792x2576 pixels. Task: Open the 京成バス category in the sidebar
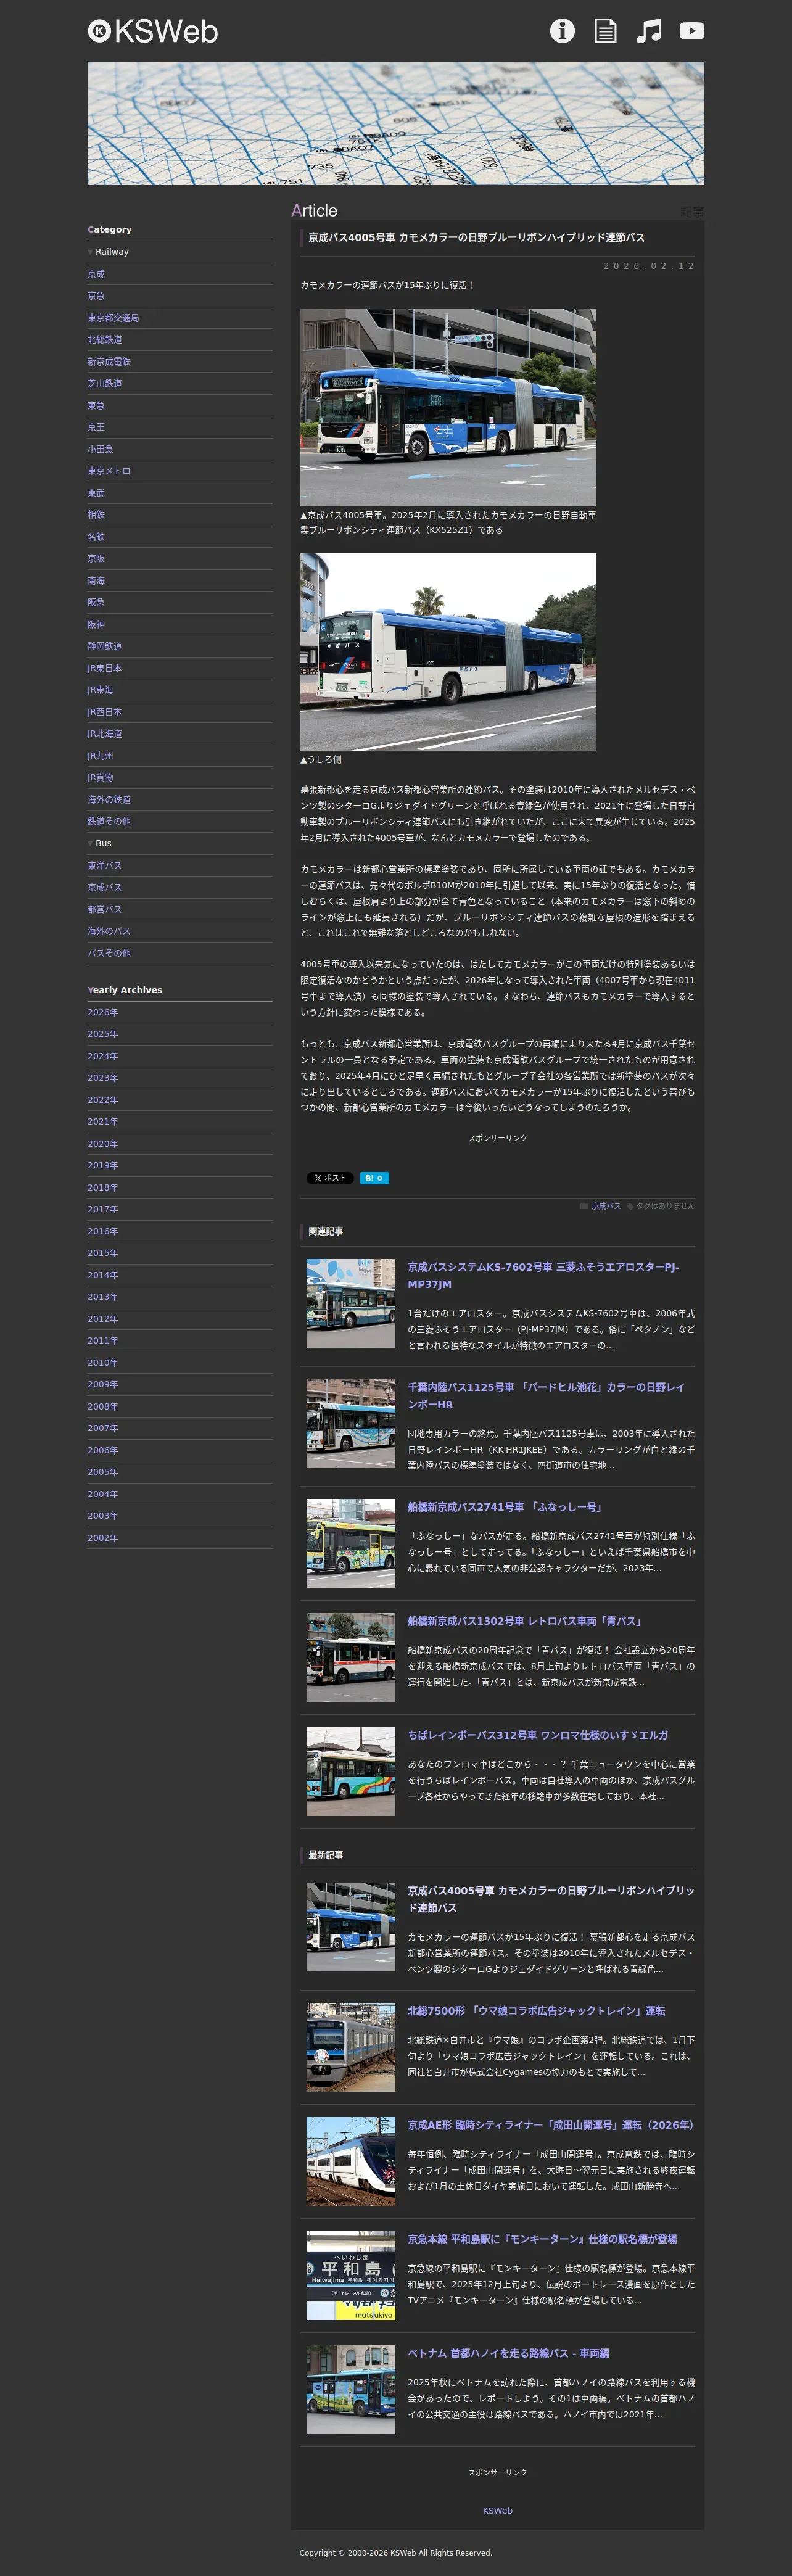click(x=105, y=888)
